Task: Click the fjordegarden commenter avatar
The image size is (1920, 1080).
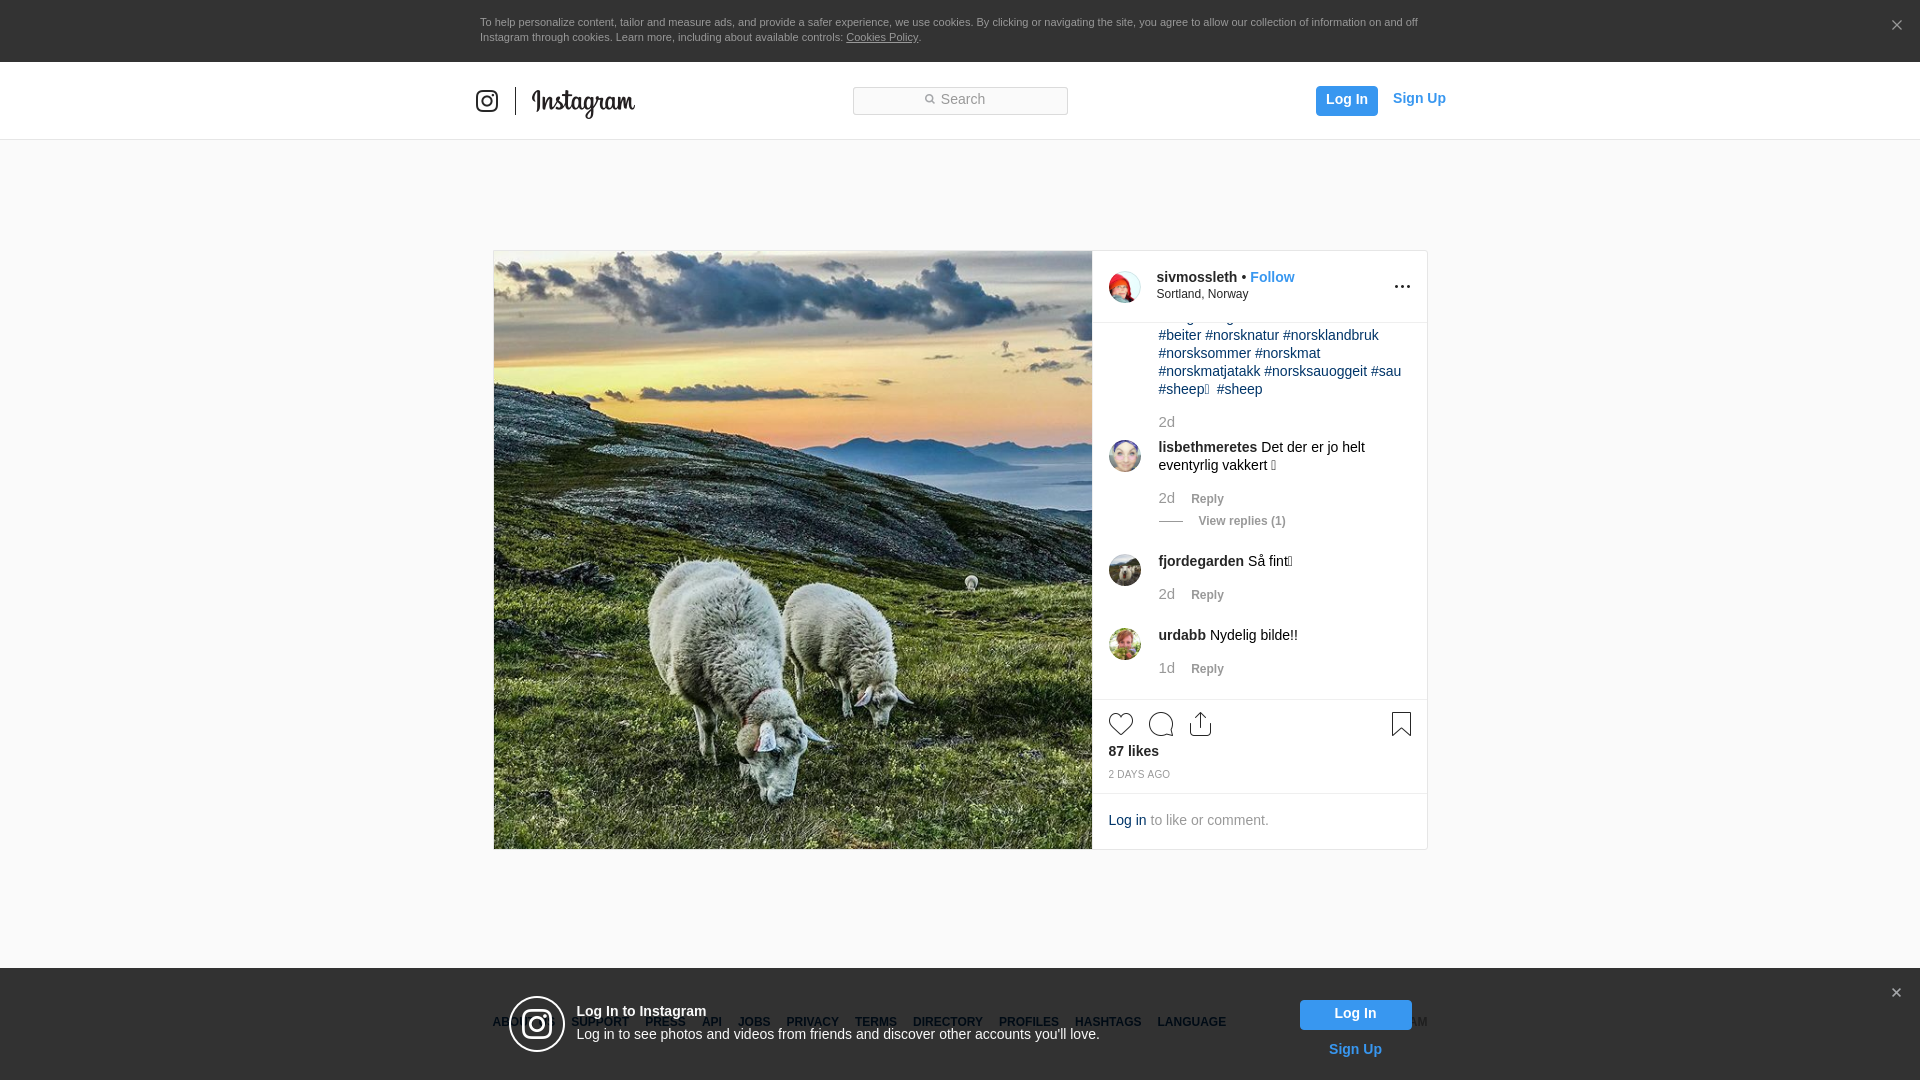Action: click(x=1124, y=570)
